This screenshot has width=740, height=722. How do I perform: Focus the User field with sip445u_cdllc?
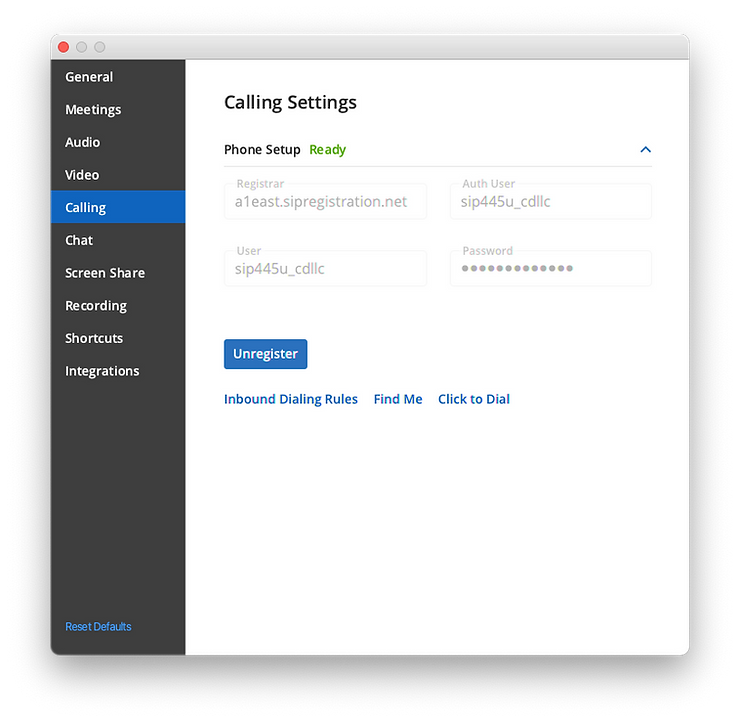point(325,269)
